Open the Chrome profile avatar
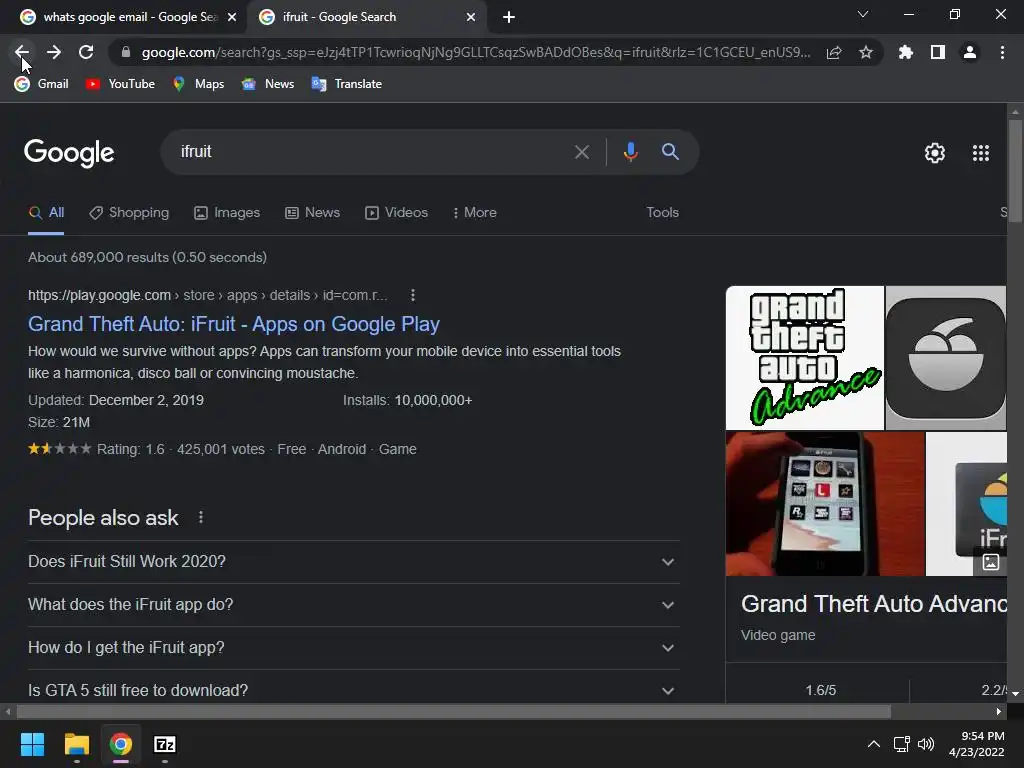The height and width of the screenshot is (768, 1024). 970,52
